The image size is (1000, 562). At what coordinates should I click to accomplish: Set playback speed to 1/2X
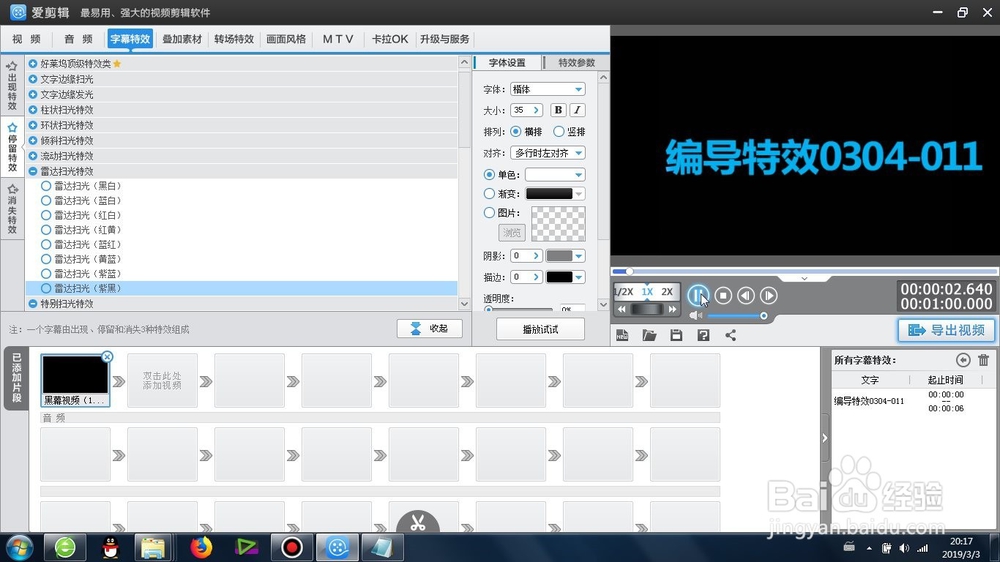[x=623, y=292]
